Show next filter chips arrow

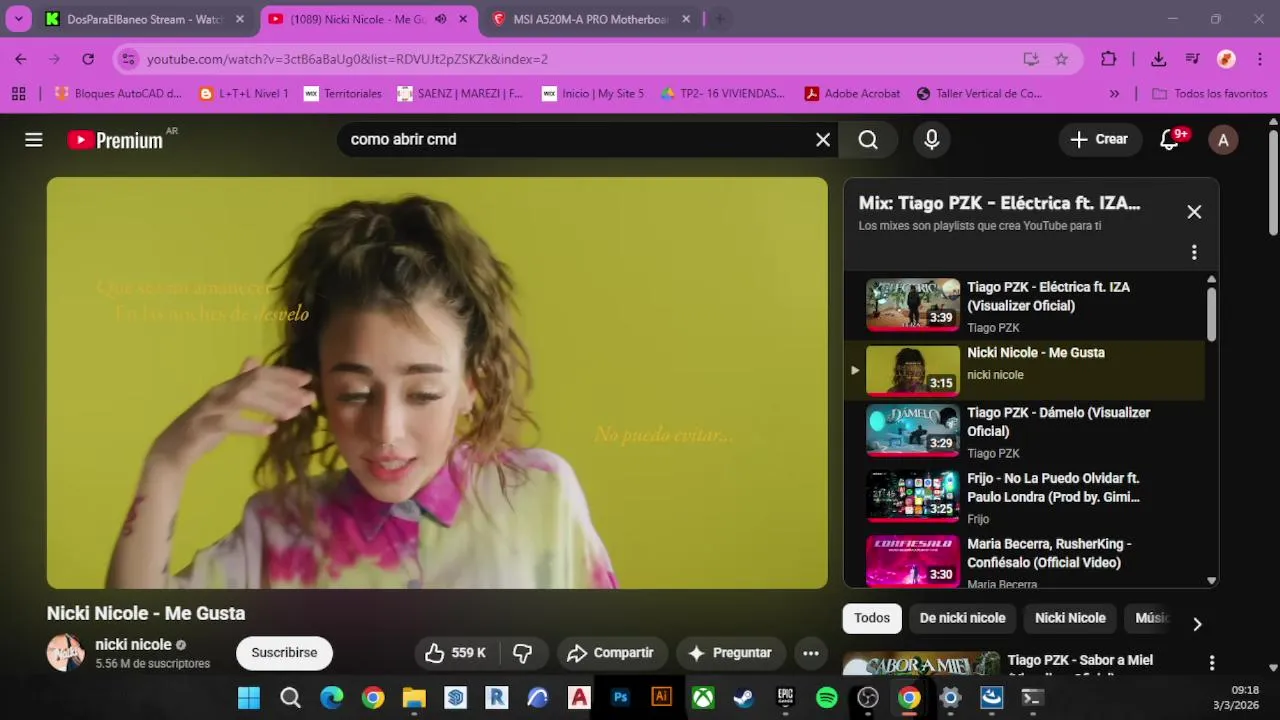point(1197,624)
